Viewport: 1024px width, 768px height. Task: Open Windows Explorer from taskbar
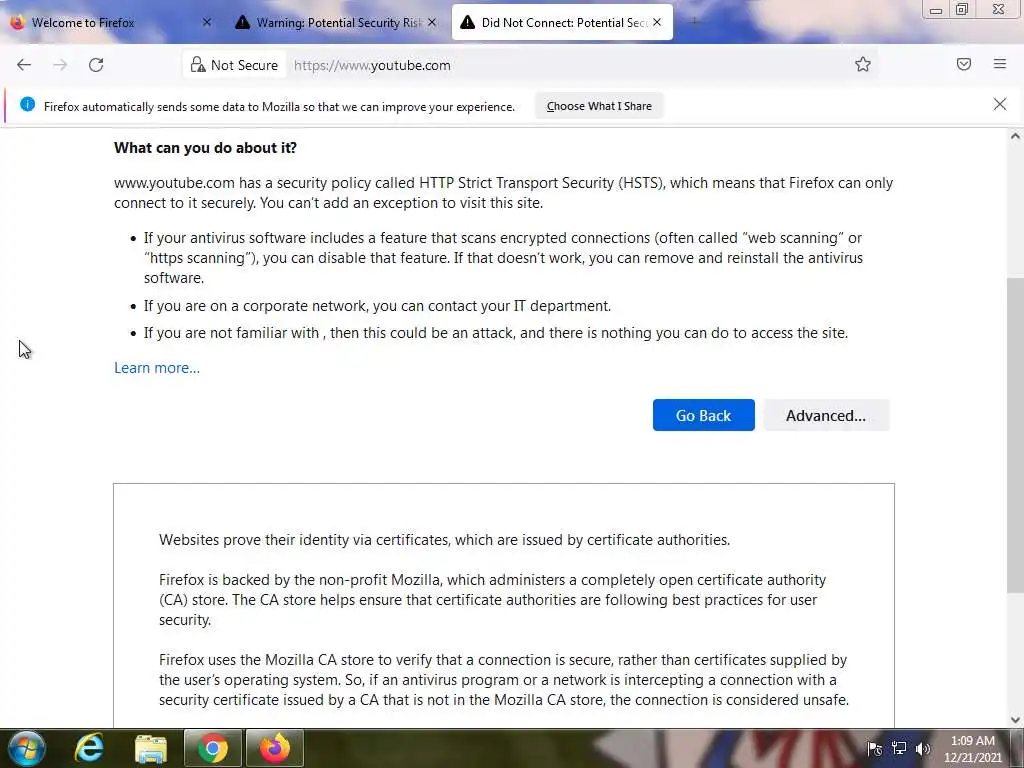[151, 748]
